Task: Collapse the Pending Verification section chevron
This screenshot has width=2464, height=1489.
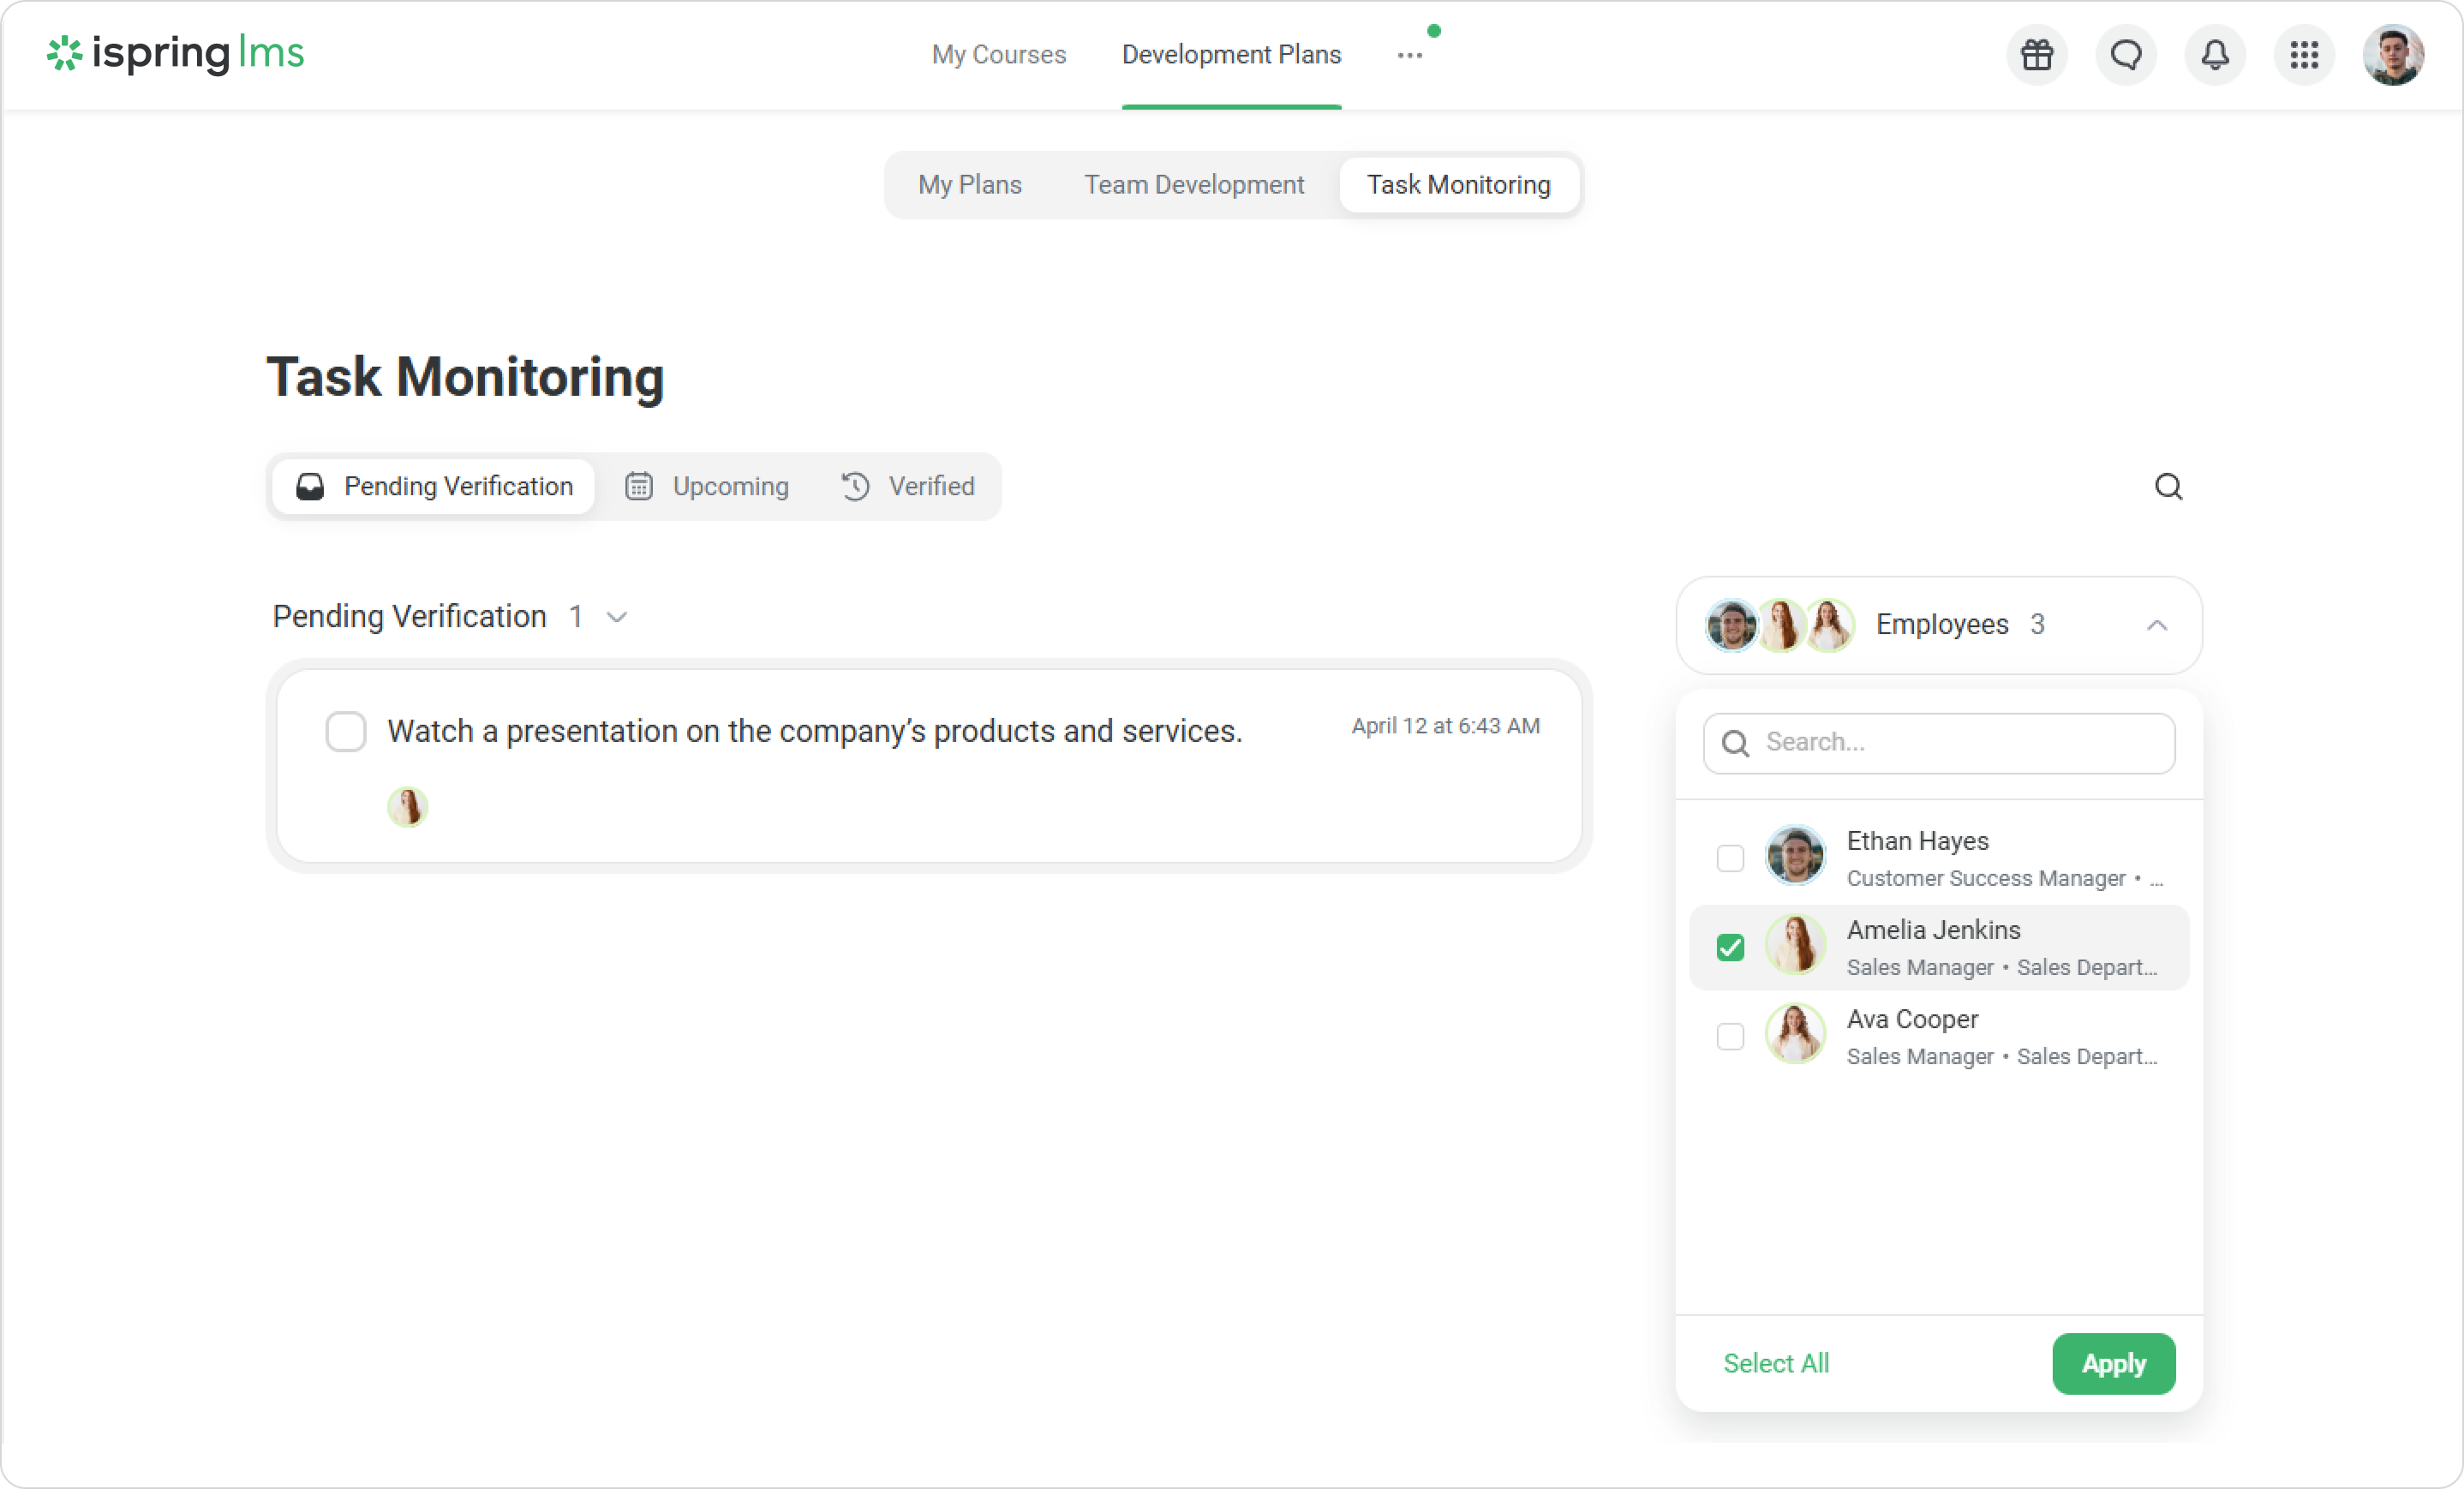Action: point(617,617)
